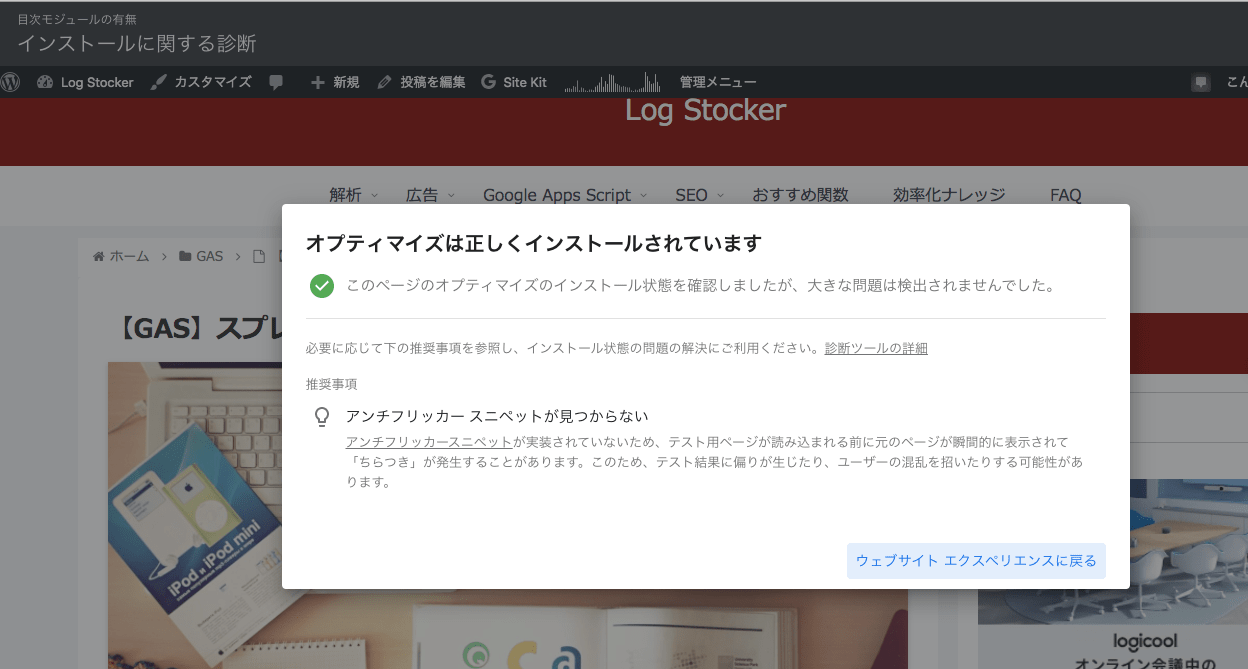Click ホーム breadcrumb link

coord(121,256)
